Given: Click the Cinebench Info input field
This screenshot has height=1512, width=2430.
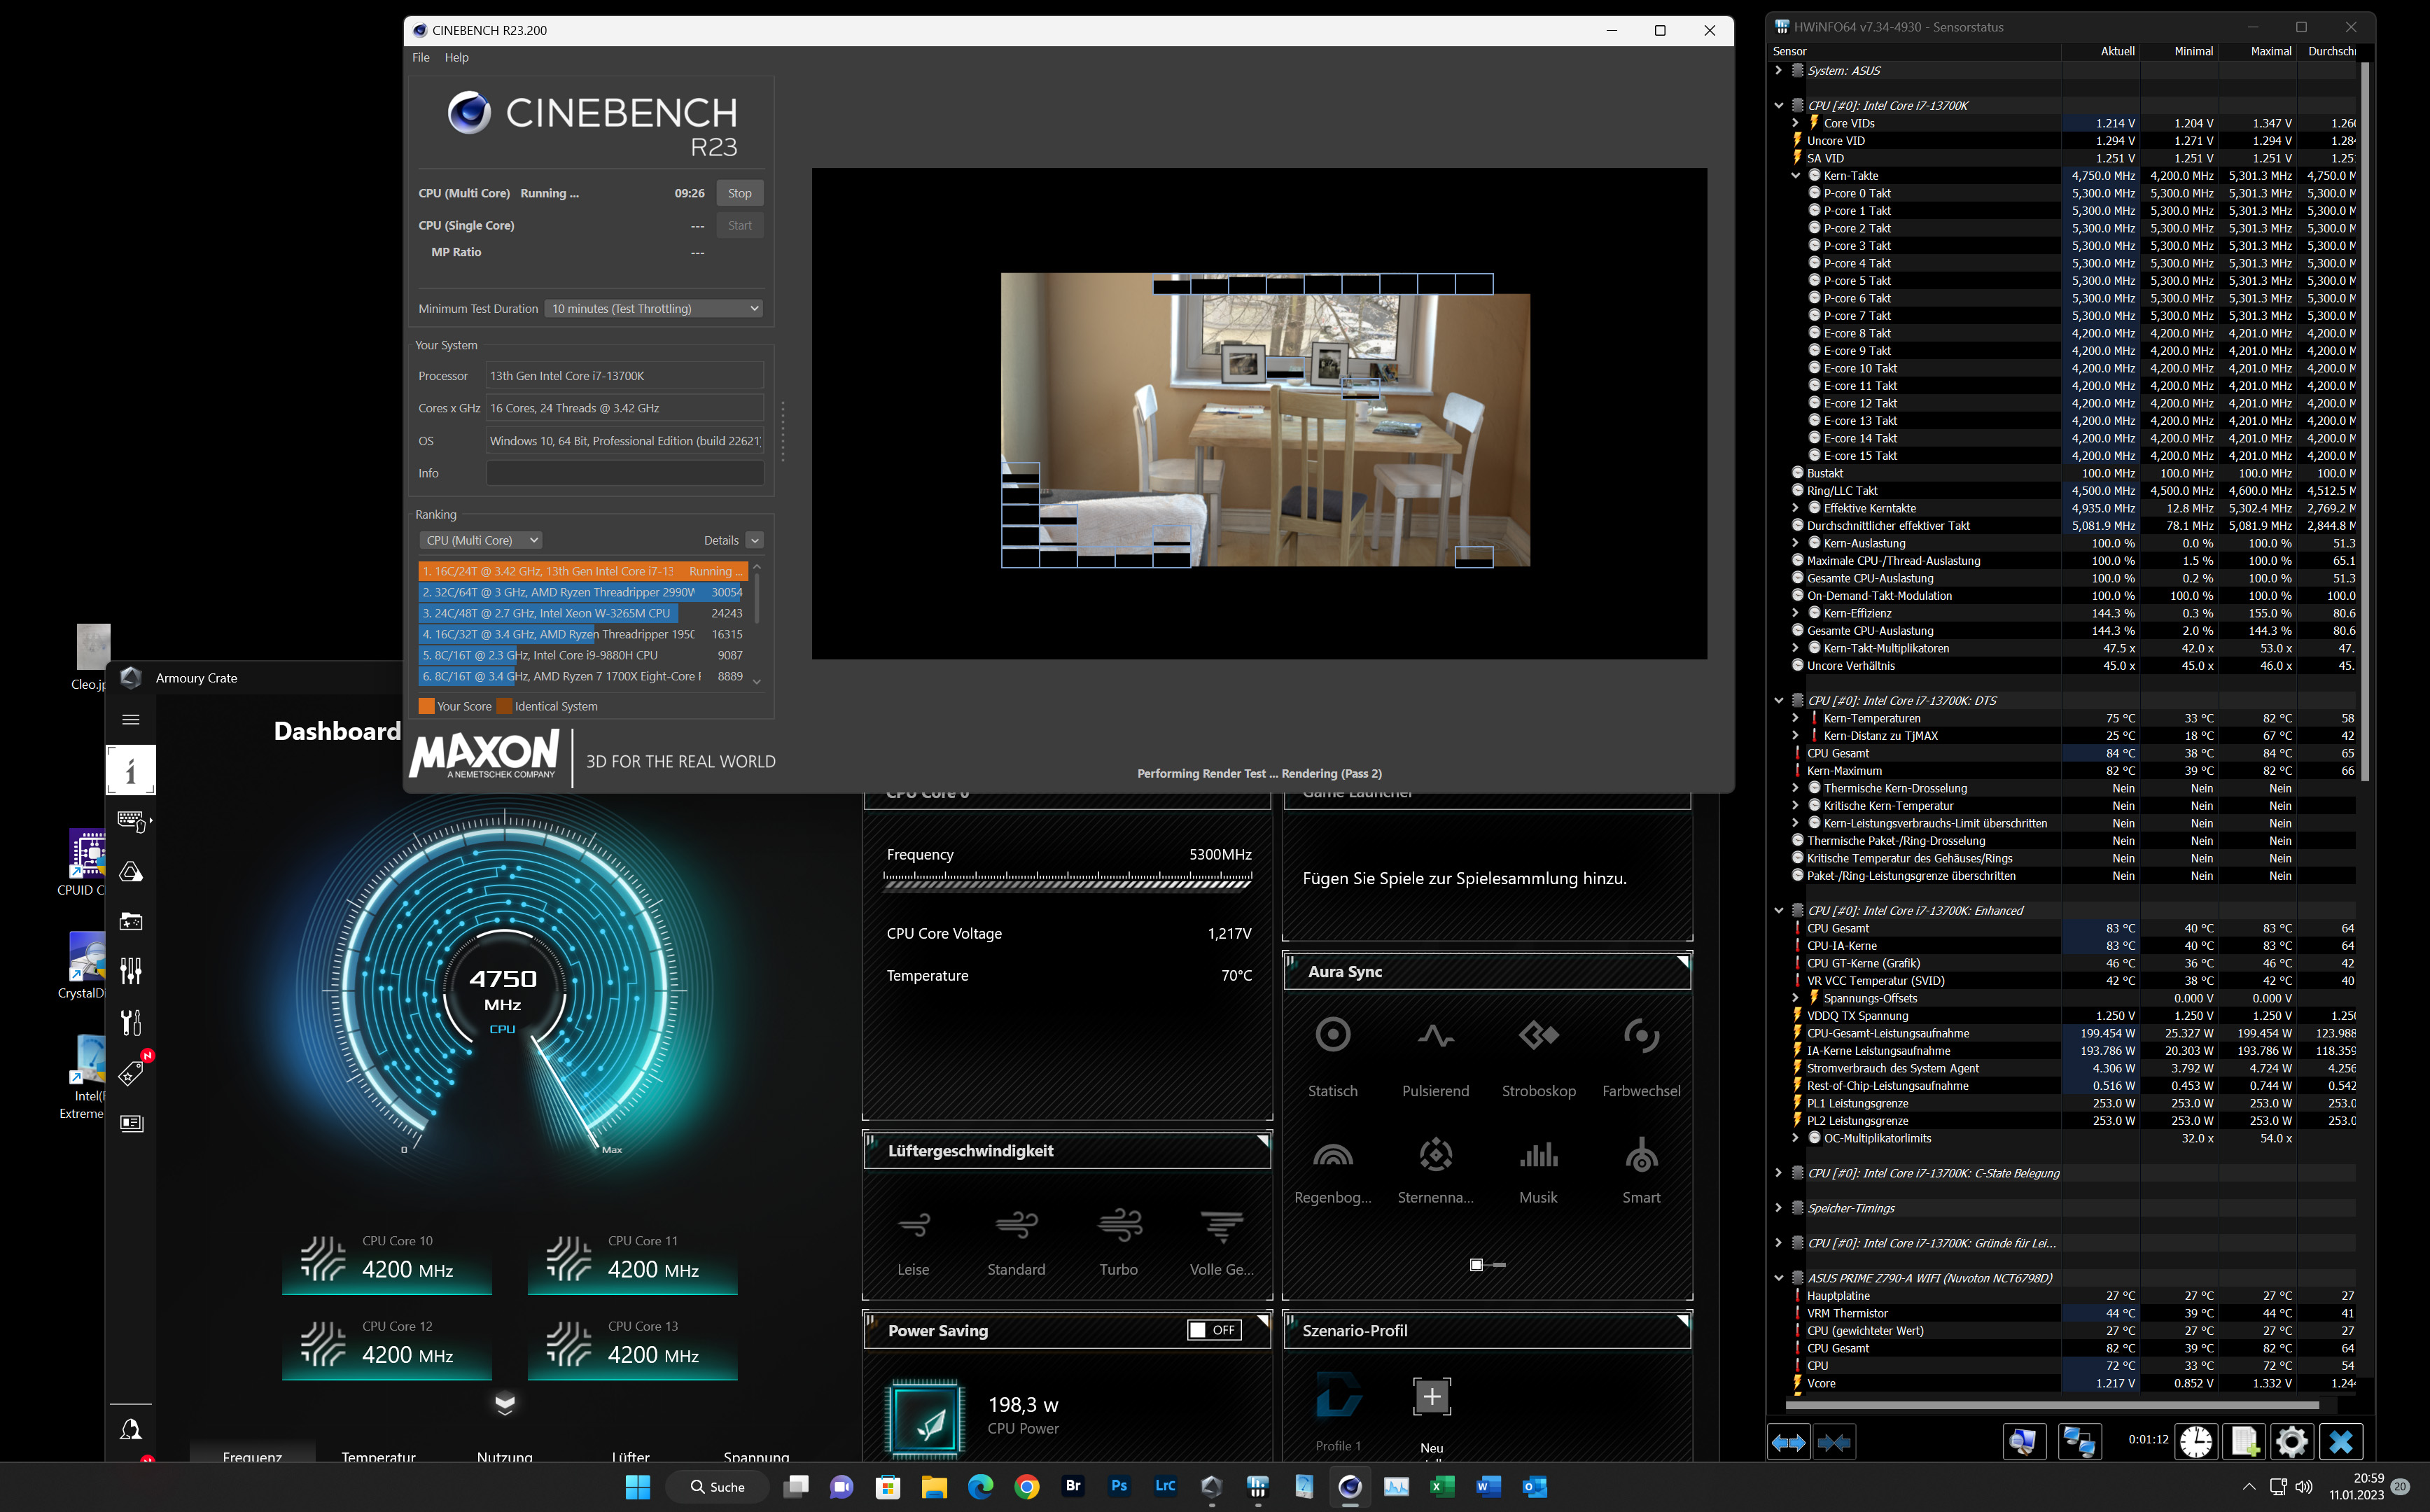Looking at the screenshot, I should click(x=625, y=474).
